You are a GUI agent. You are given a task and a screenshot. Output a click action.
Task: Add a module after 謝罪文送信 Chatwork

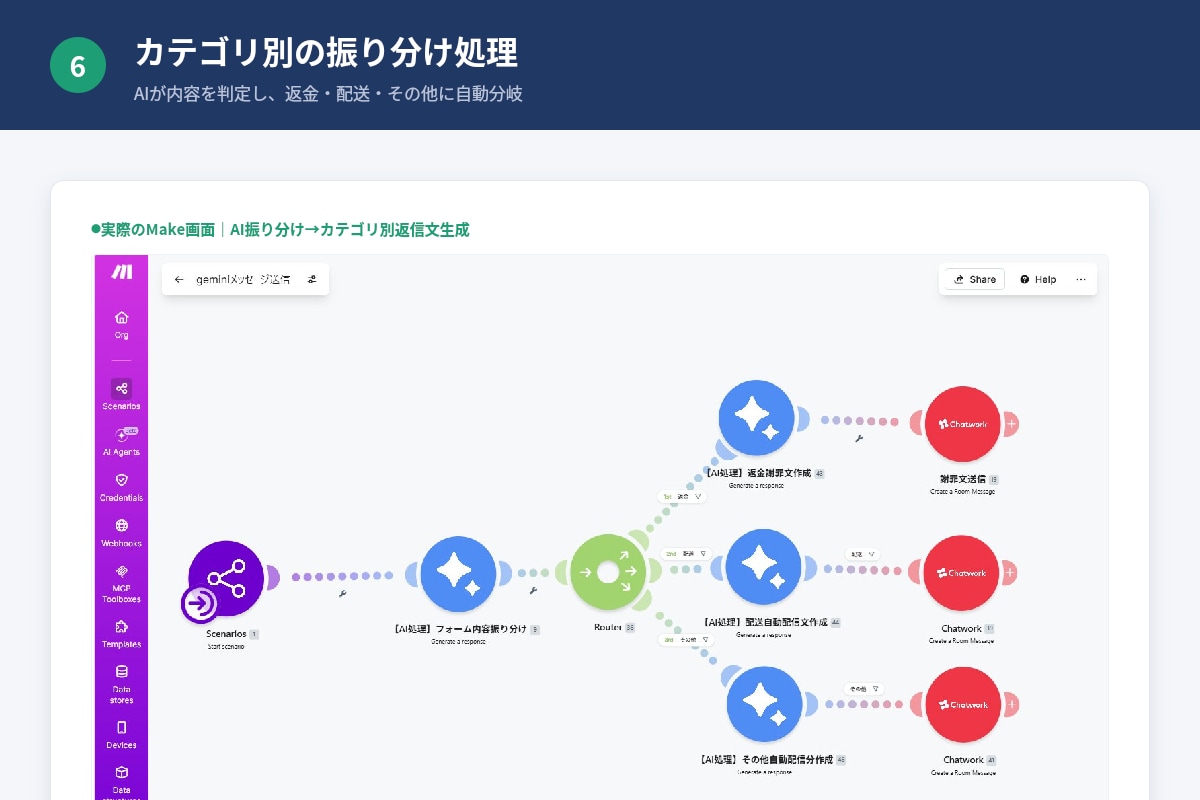click(1011, 424)
